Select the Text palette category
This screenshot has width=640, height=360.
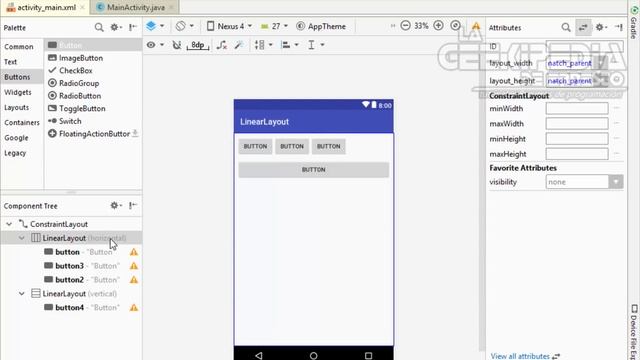pyautogui.click(x=11, y=62)
